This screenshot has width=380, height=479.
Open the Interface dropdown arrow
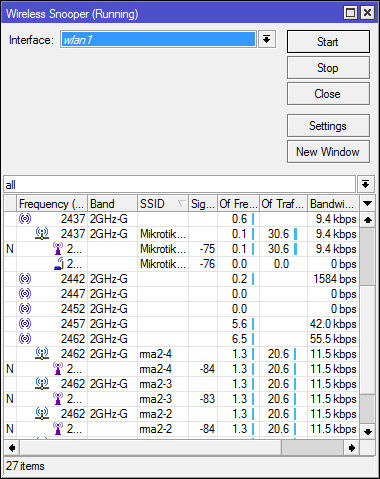coord(266,40)
